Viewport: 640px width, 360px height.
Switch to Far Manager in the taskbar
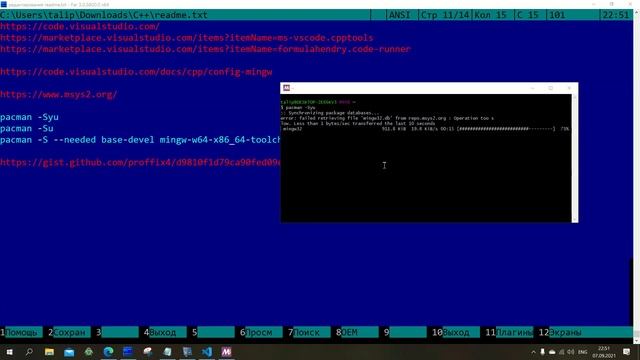click(128, 352)
